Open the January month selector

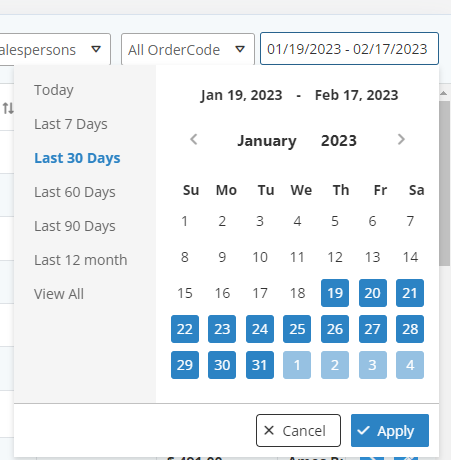[x=267, y=141]
